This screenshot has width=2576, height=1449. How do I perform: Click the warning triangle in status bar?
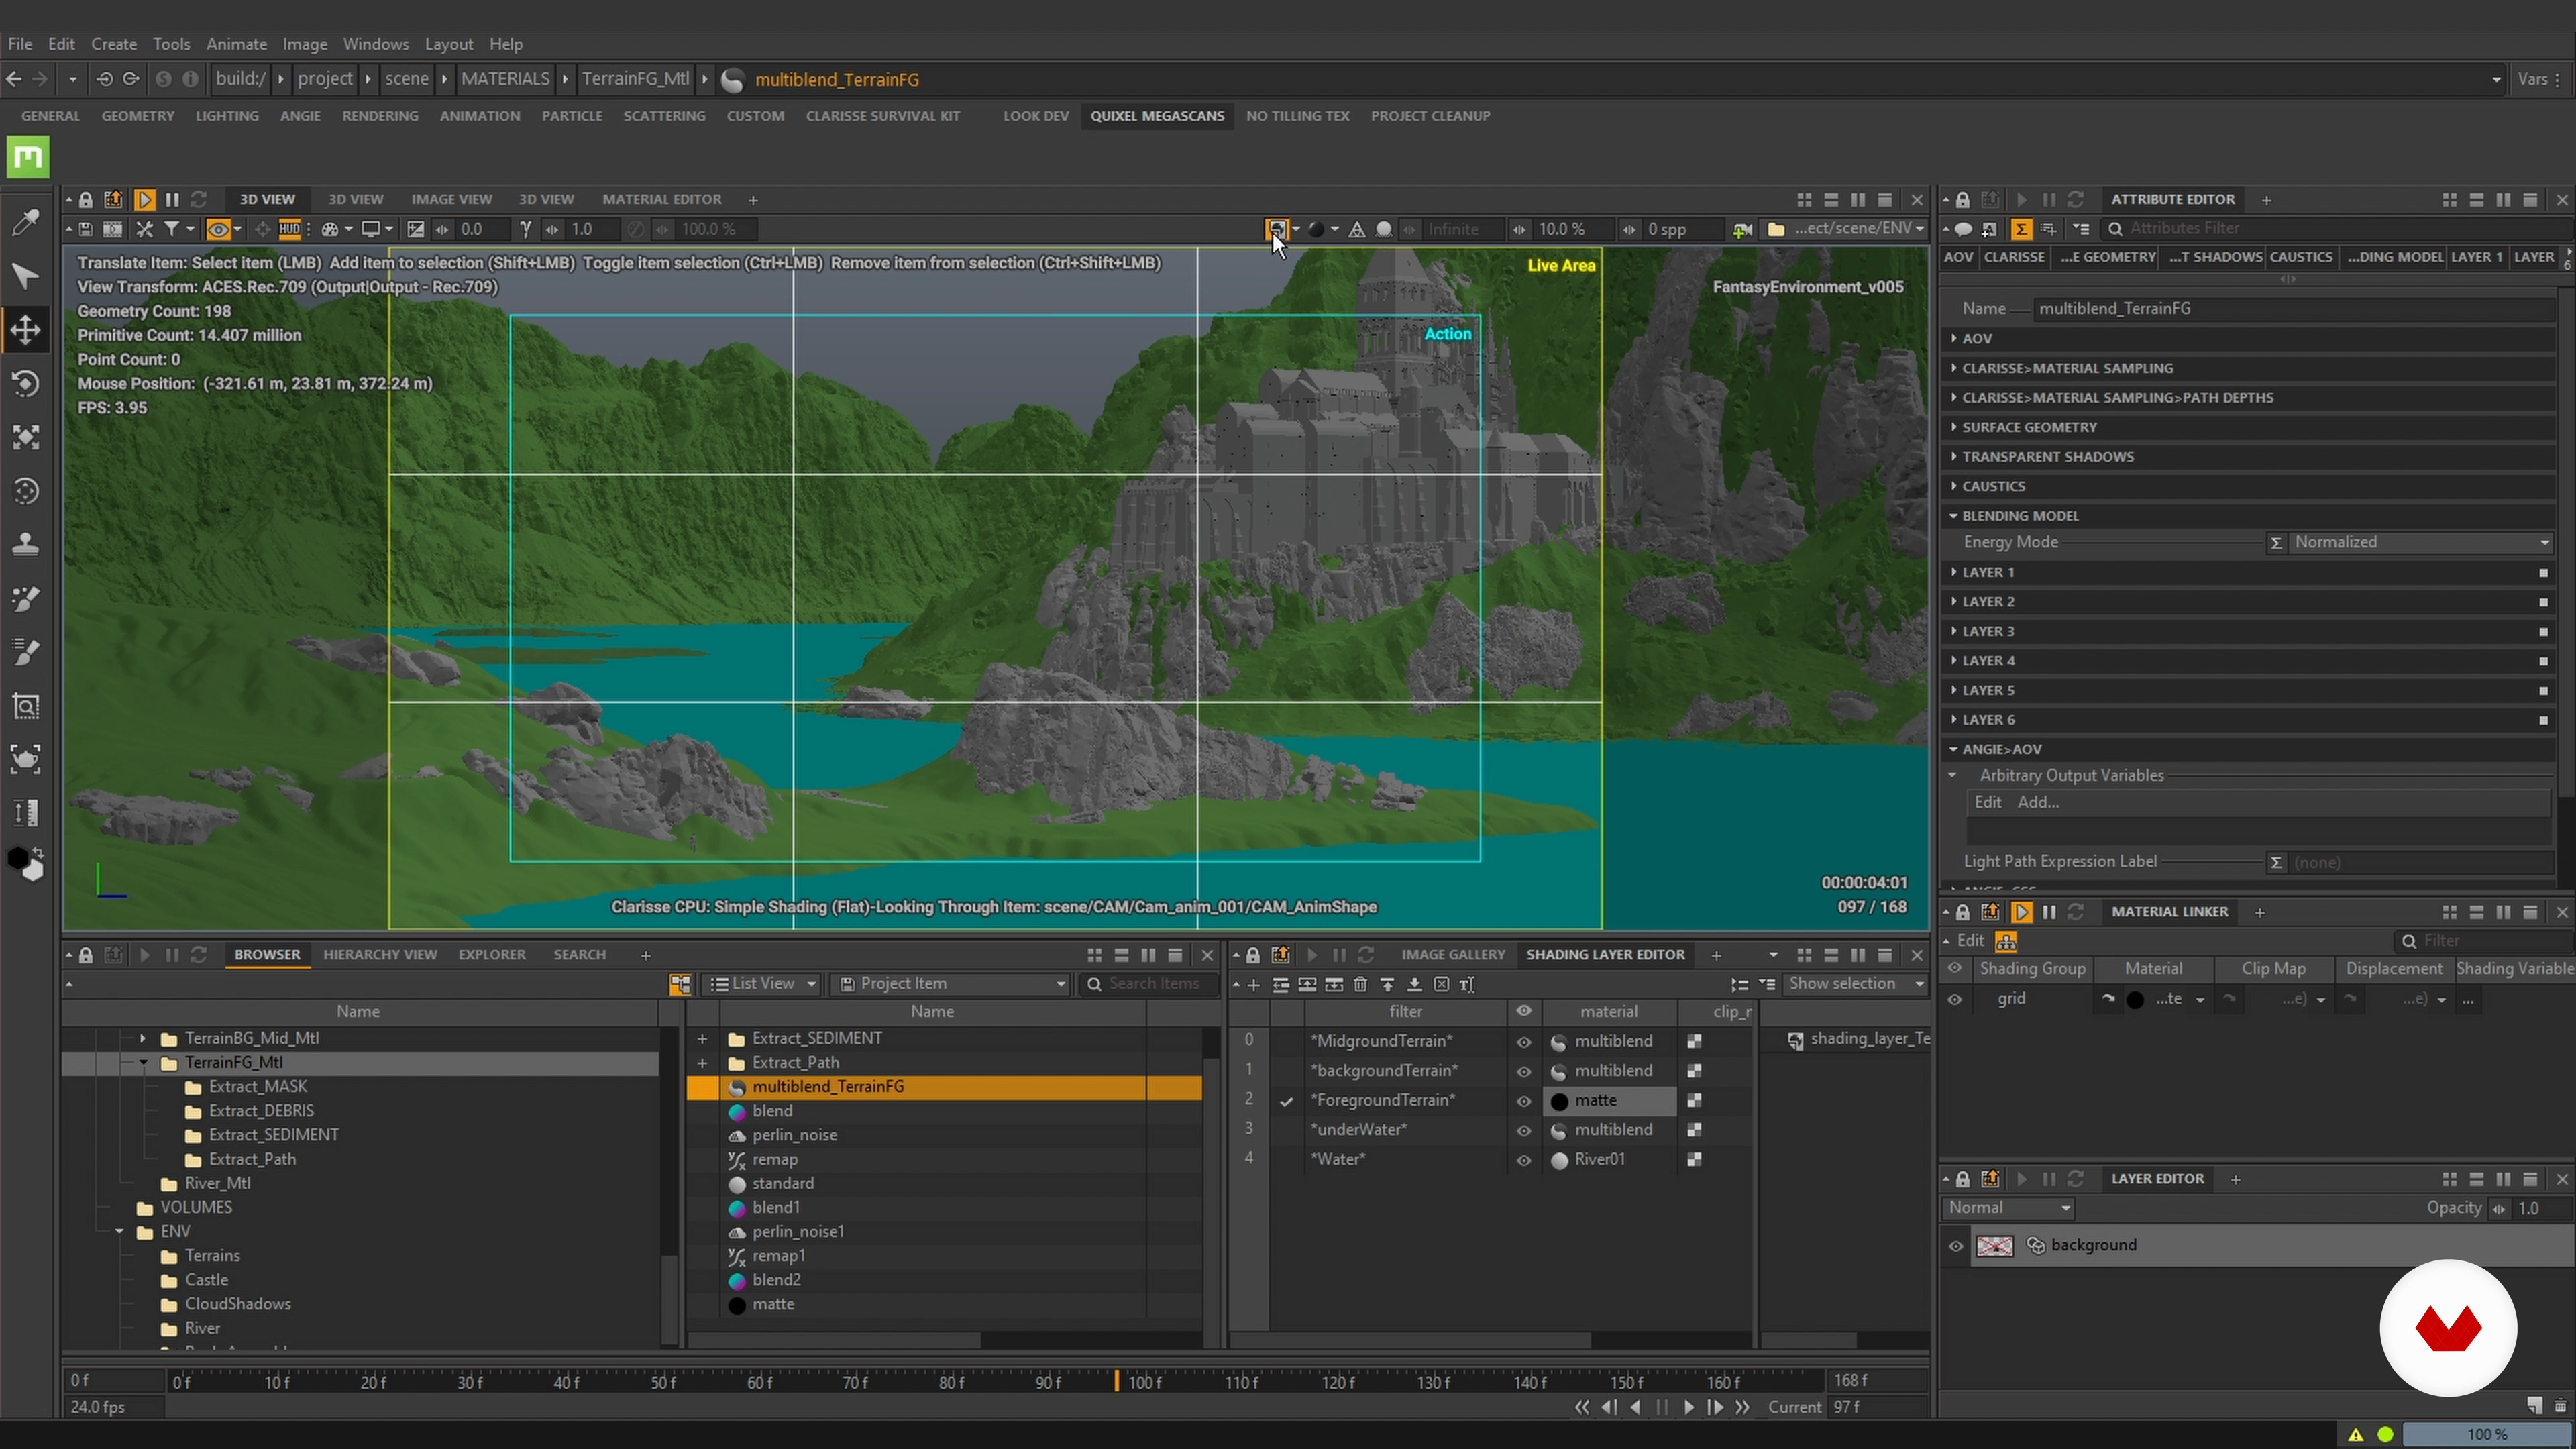(x=2356, y=1434)
